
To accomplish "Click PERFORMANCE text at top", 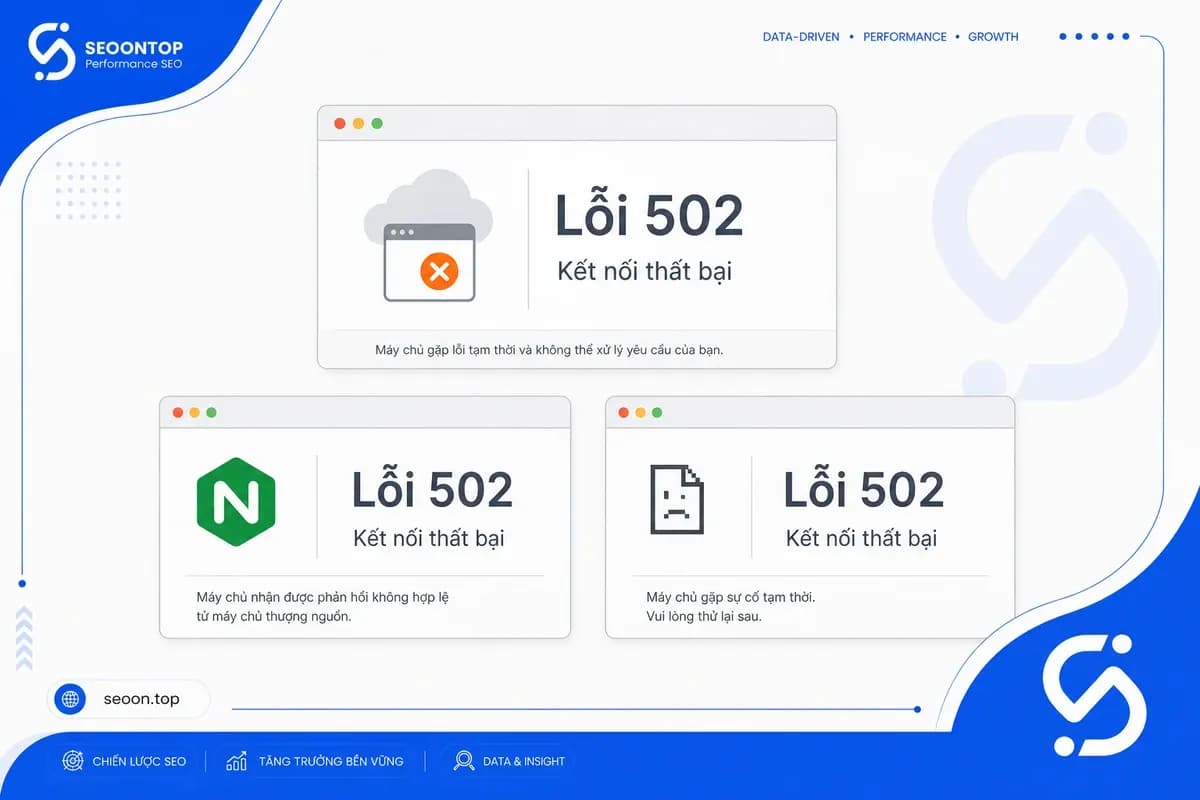I will click(x=905, y=37).
